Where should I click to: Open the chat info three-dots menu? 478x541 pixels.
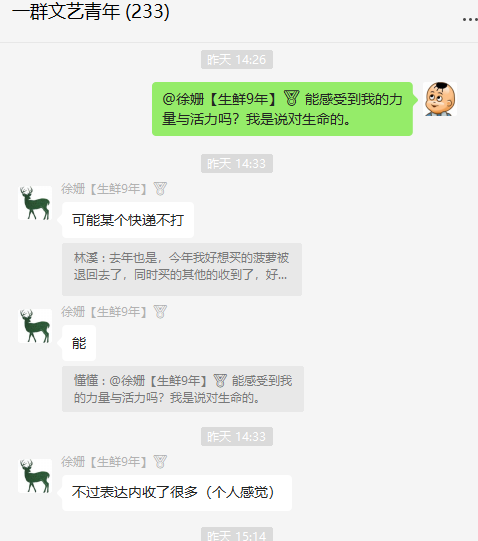pyautogui.click(x=470, y=20)
